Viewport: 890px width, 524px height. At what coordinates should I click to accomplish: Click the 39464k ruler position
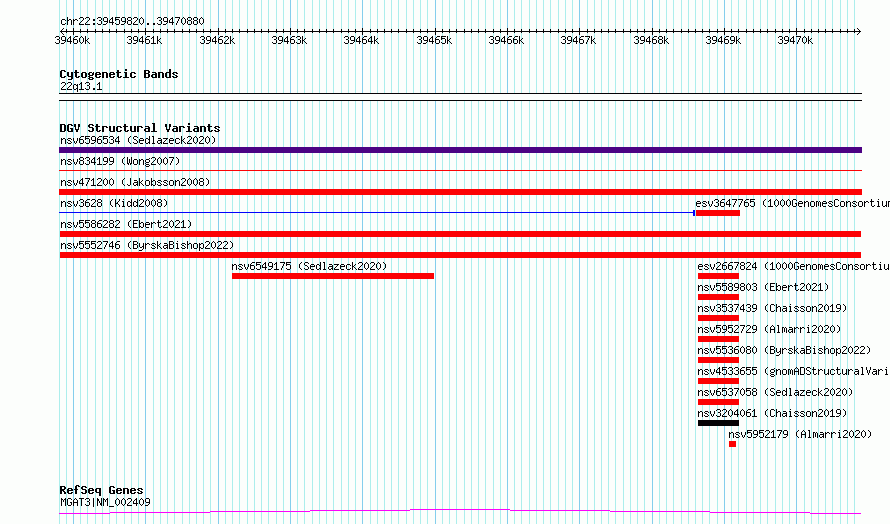pos(361,40)
